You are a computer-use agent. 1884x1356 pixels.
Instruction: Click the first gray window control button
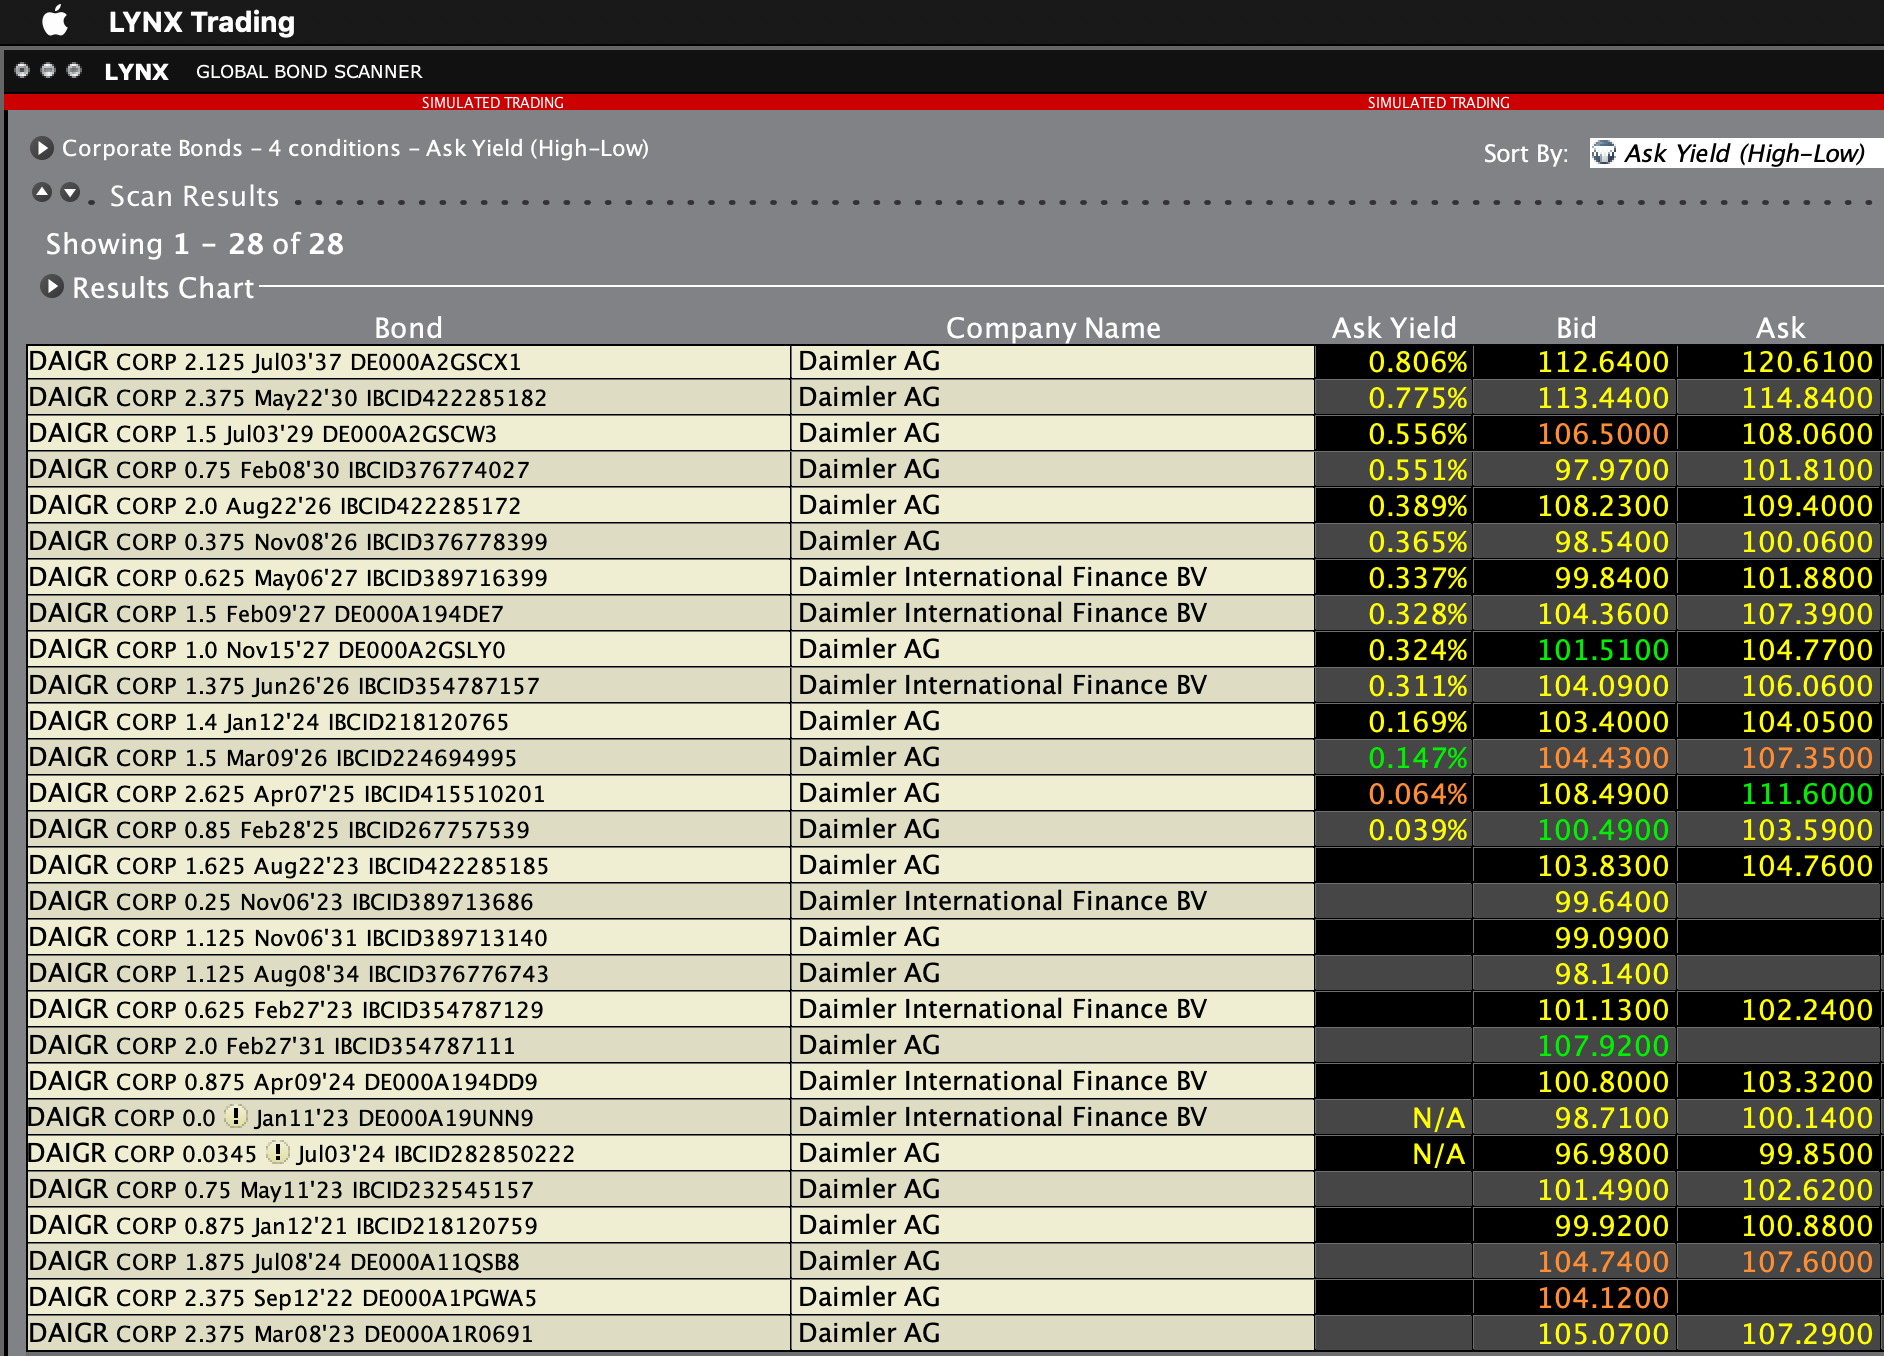coord(22,70)
